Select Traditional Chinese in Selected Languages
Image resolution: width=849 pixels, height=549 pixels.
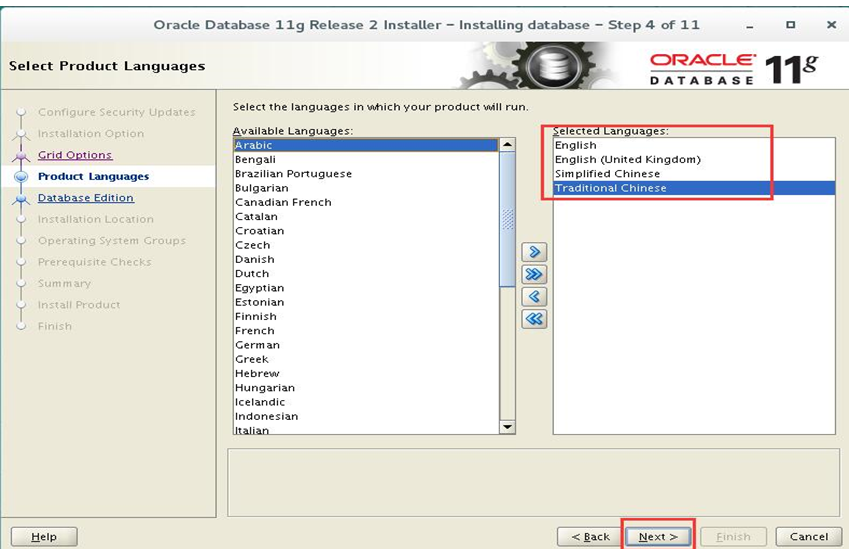[694, 188]
